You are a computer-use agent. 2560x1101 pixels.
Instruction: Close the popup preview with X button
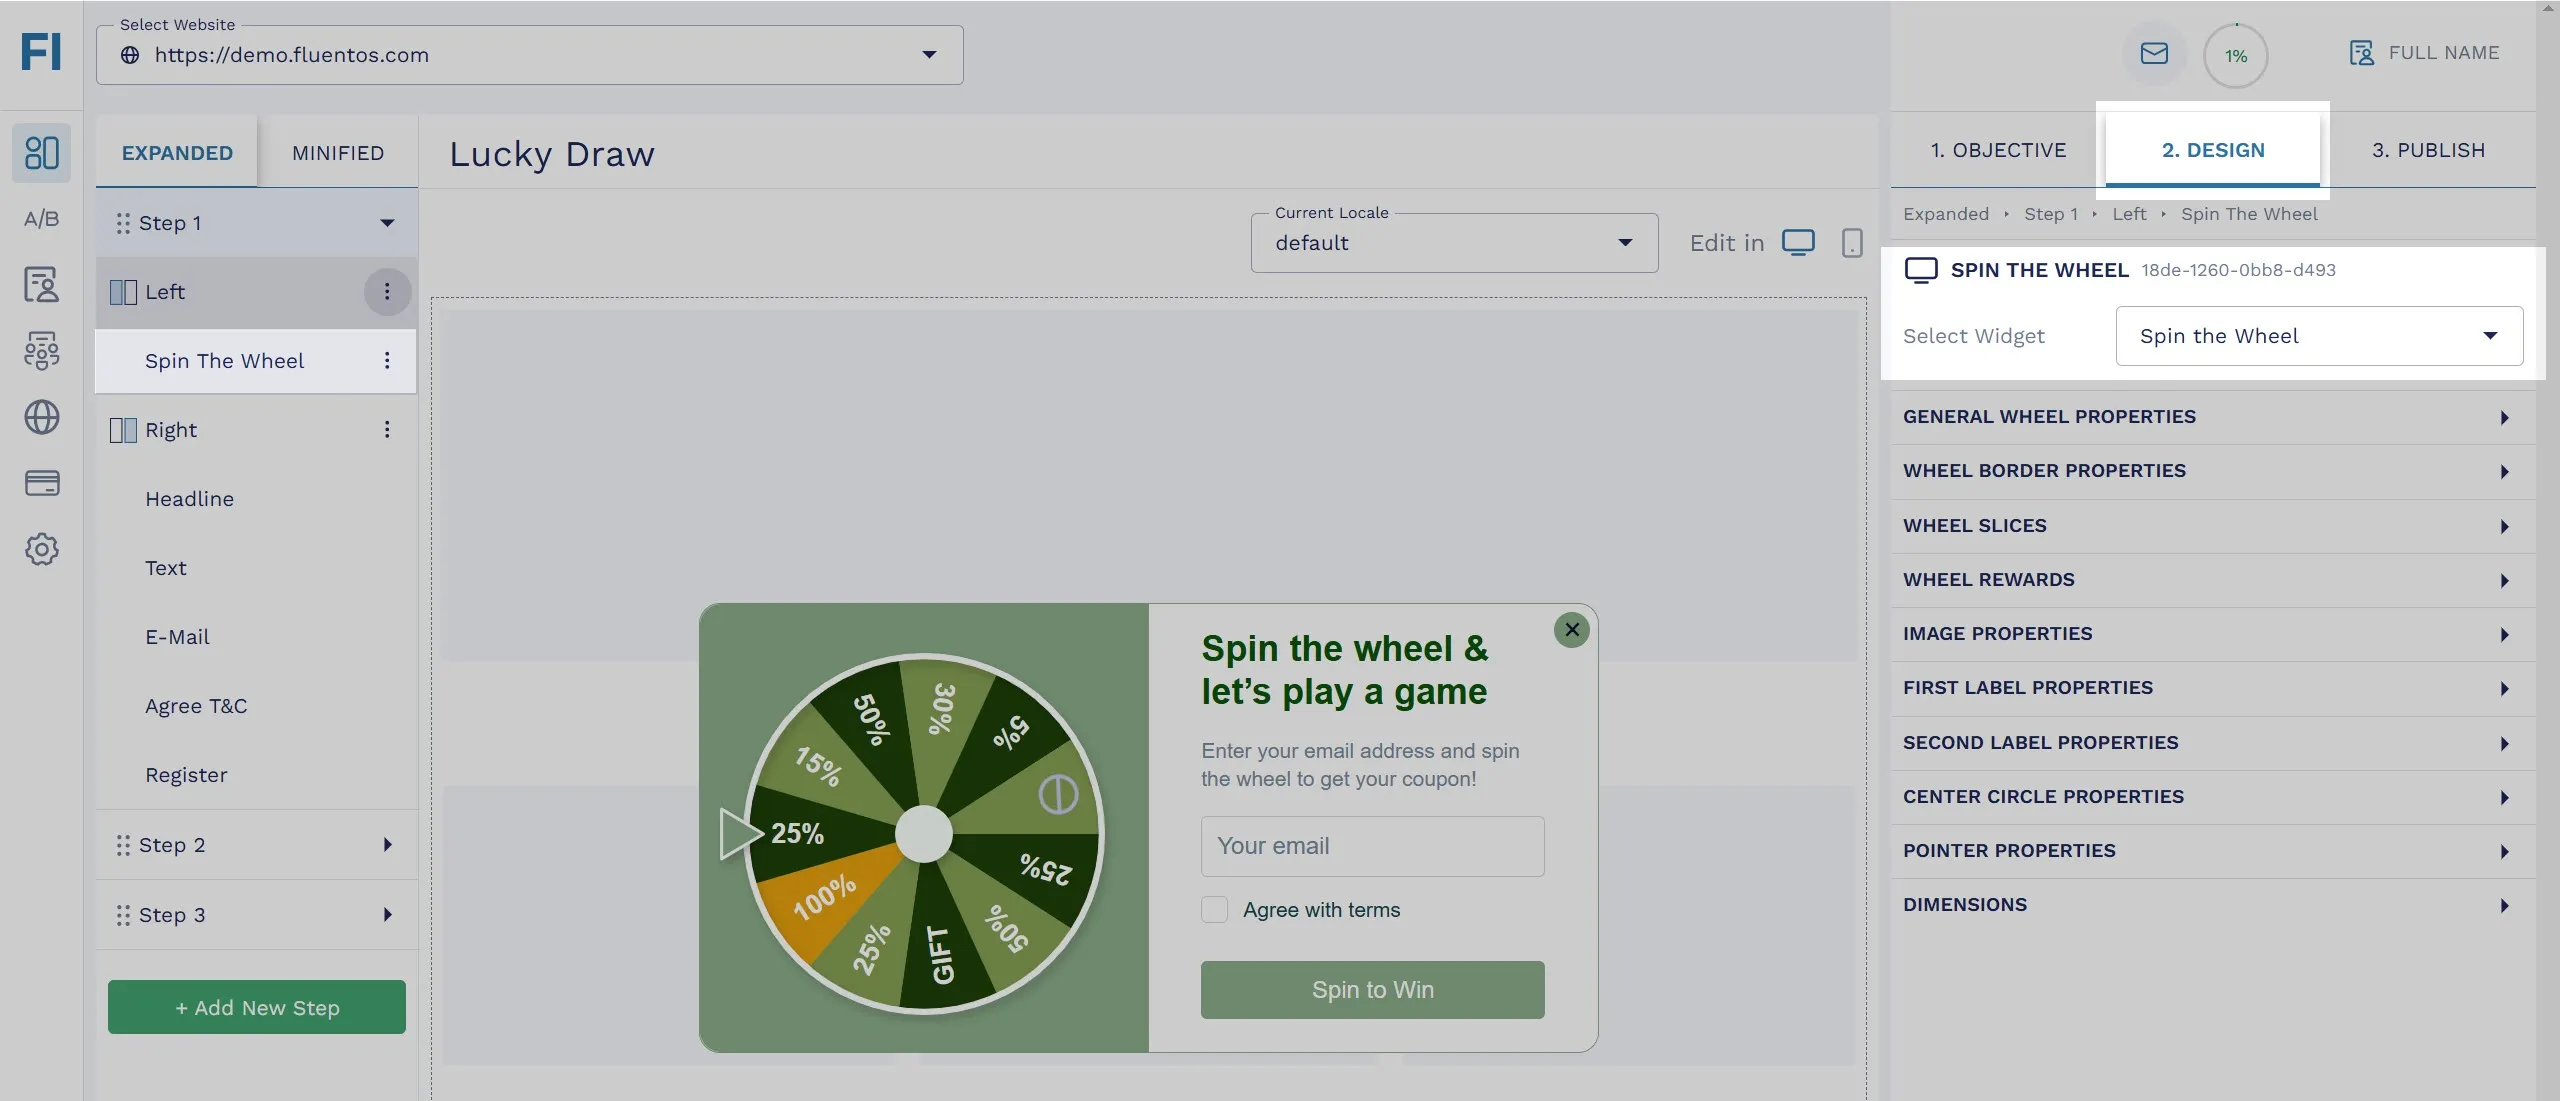[x=1572, y=629]
